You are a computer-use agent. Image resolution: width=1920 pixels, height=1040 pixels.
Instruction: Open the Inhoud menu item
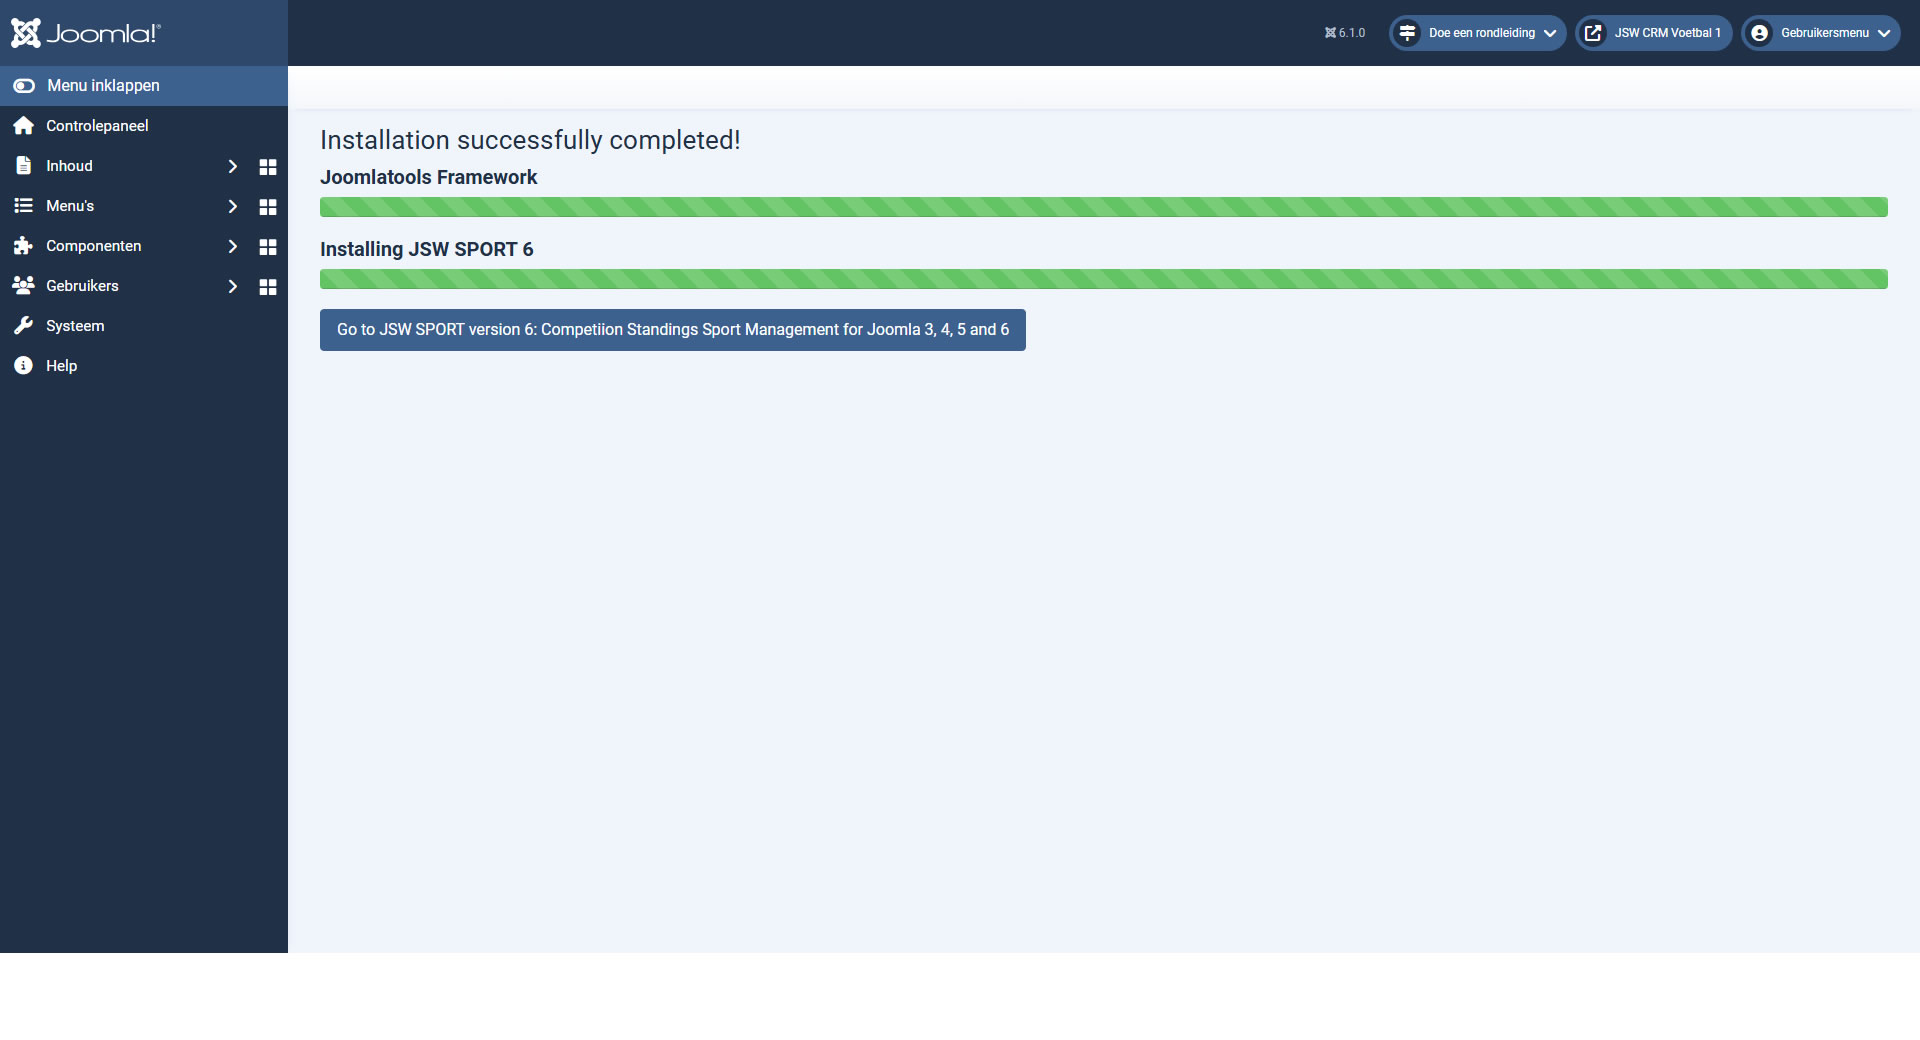(x=69, y=166)
